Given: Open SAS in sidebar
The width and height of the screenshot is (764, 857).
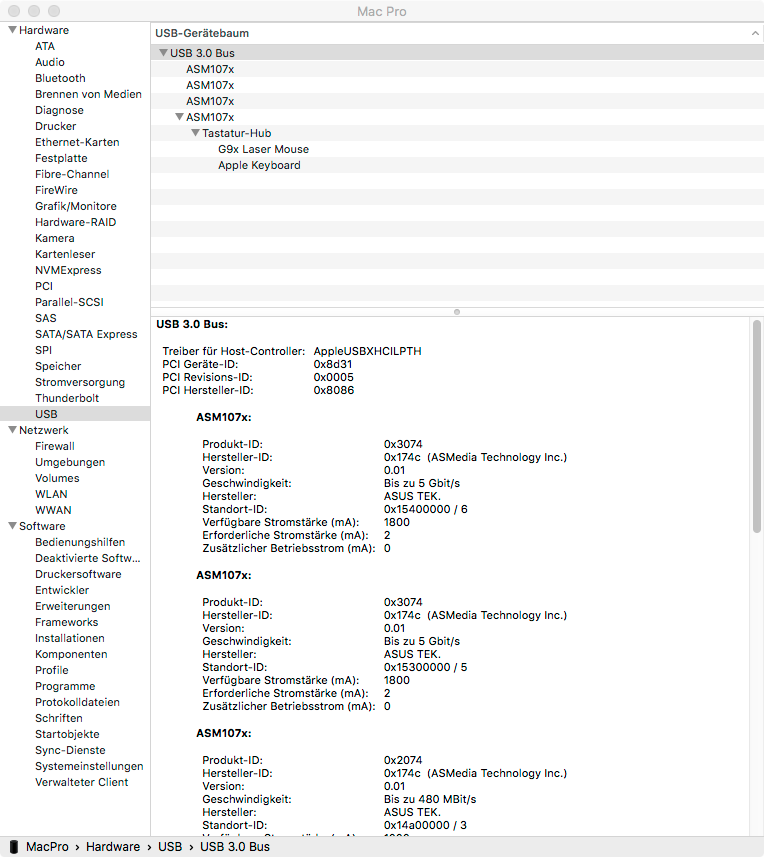Looking at the screenshot, I should (x=46, y=318).
